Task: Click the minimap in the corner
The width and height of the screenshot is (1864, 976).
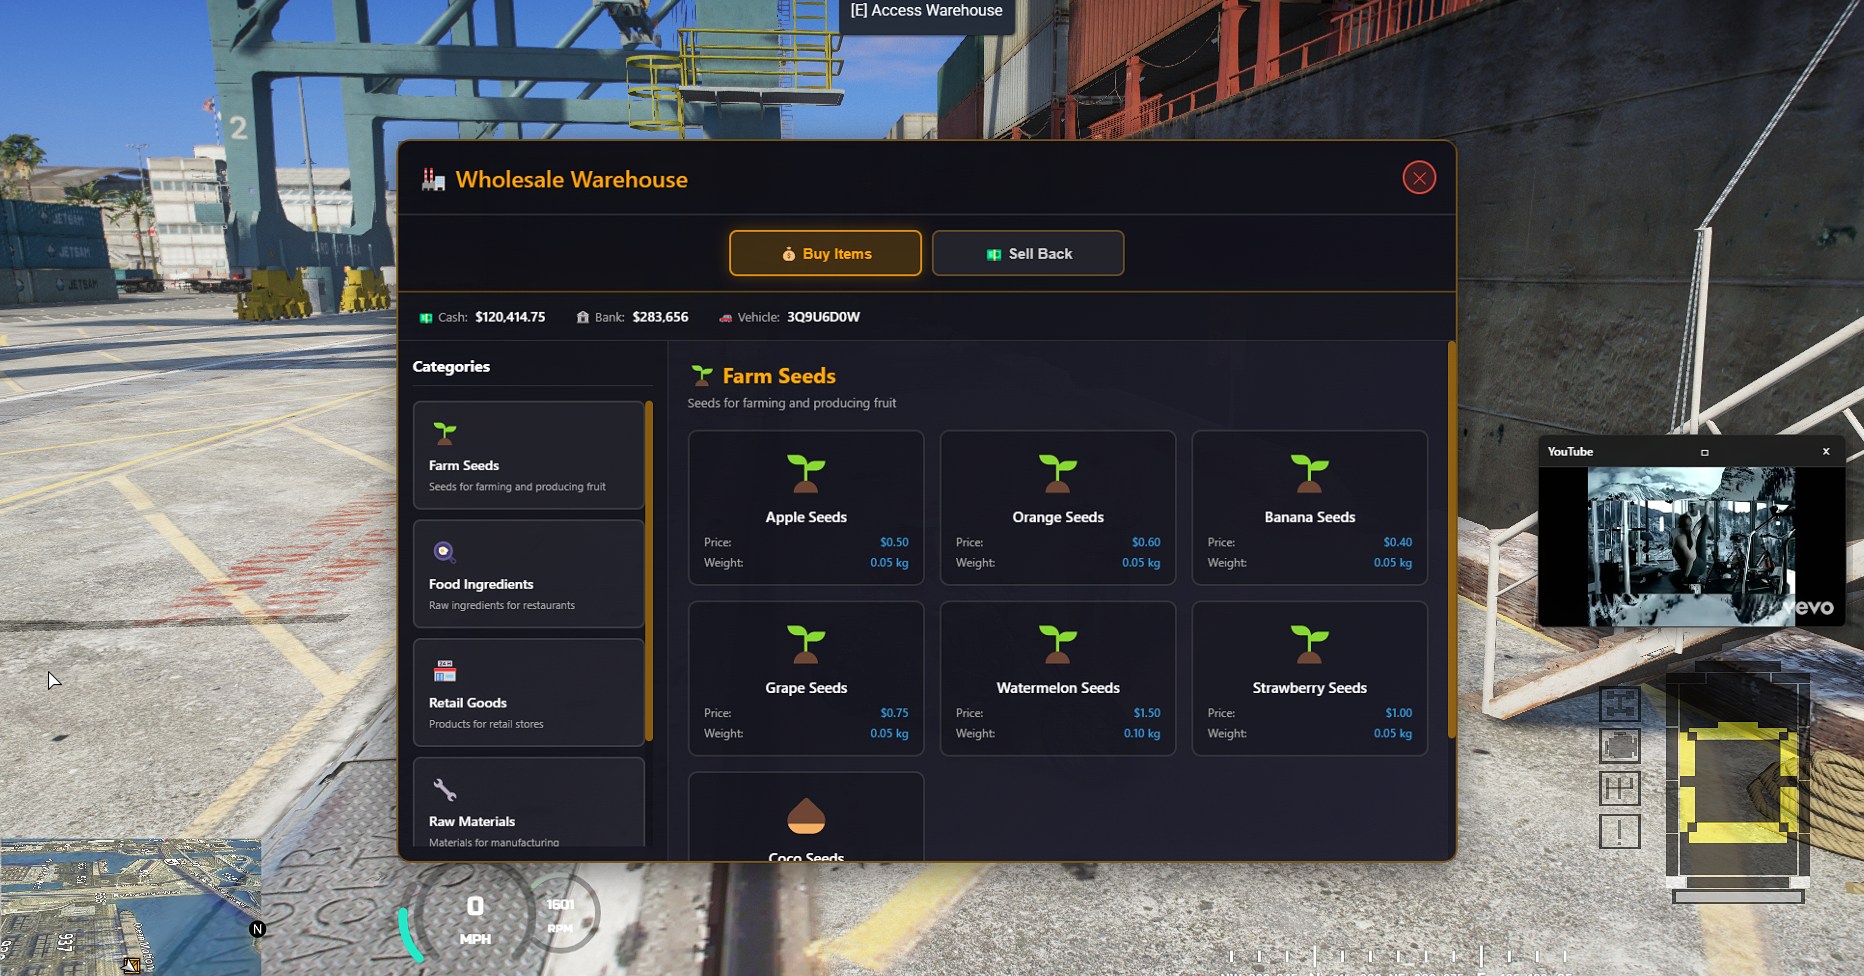Action: coord(130,907)
